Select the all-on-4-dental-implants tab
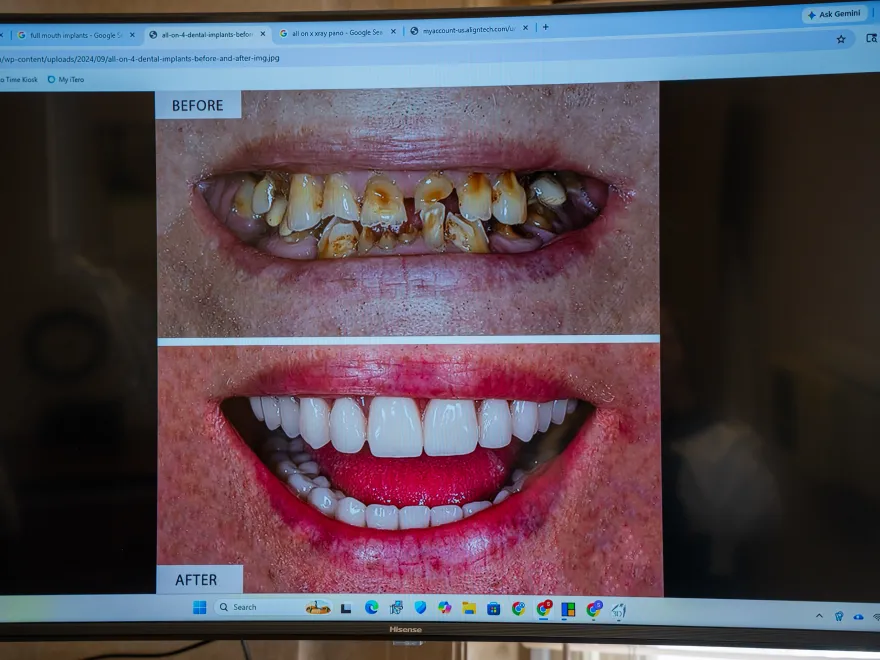Image resolution: width=880 pixels, height=660 pixels. 207,35
